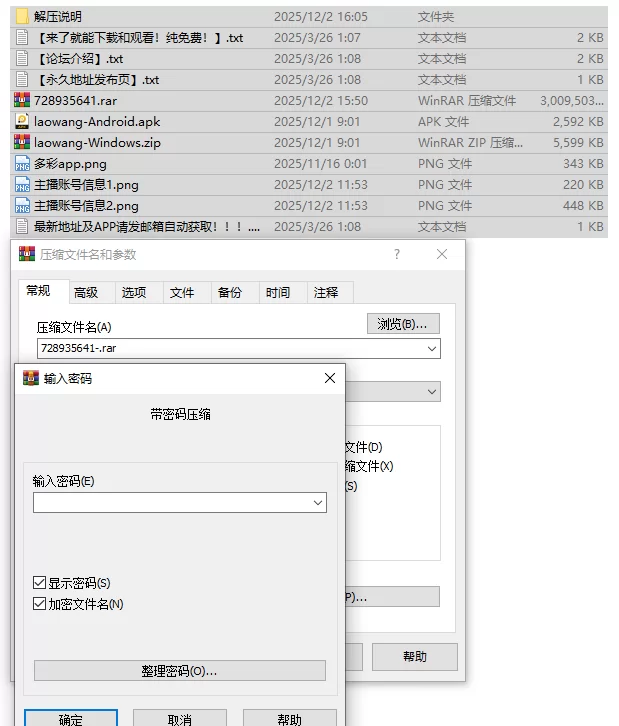Close the 压缩文件名和参数 dialog
619x726 pixels.
(442, 254)
